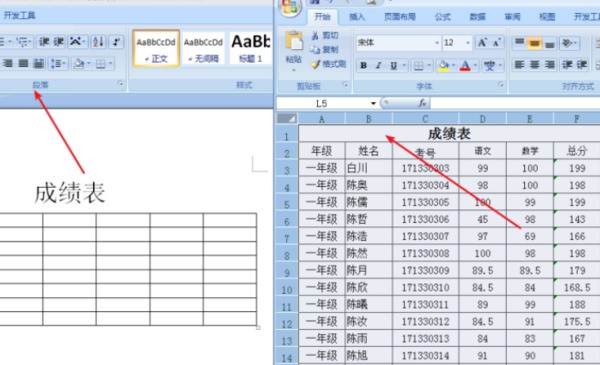This screenshot has height=365, width=600.
Task: Open fill color dropdown arrow in Excel
Action: 453,66
